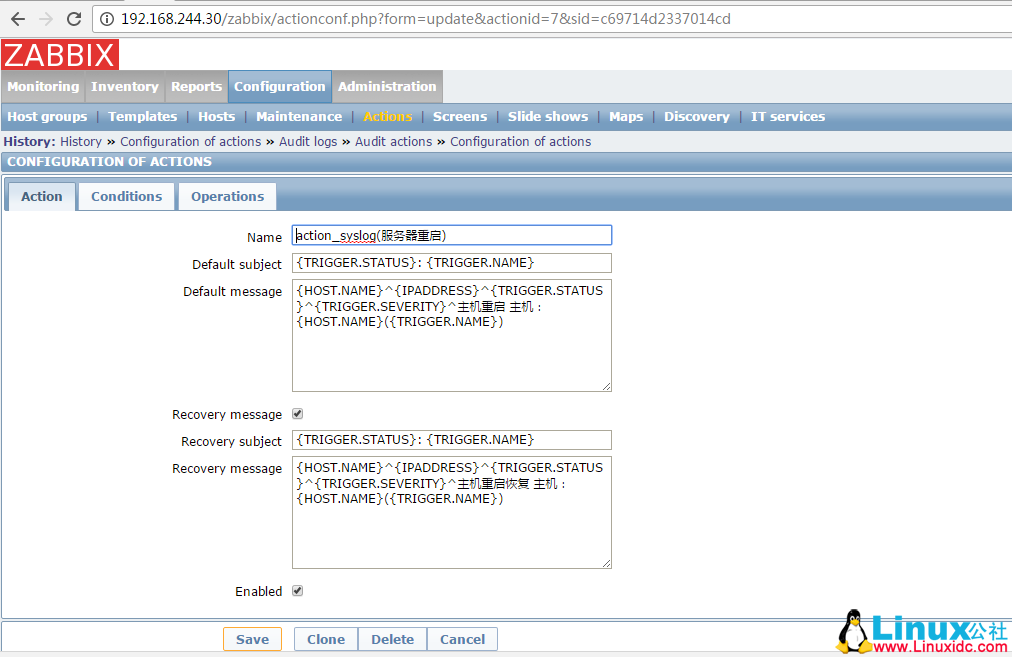1012x657 pixels.
Task: Open the Operations tab
Action: click(x=227, y=196)
